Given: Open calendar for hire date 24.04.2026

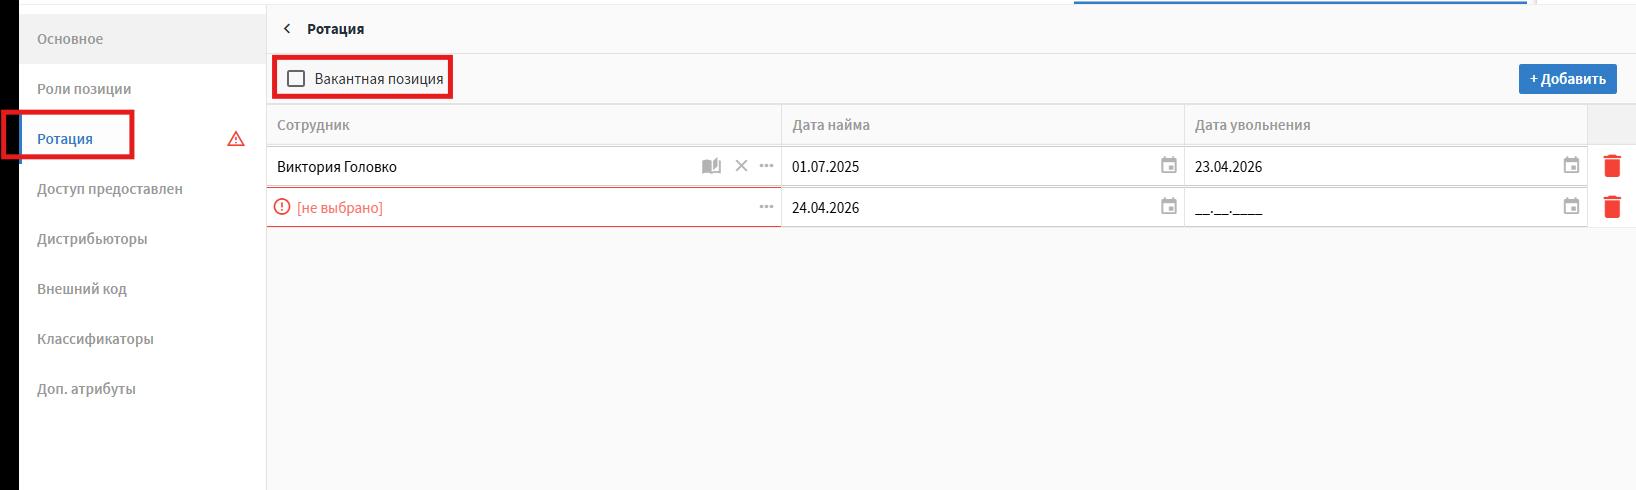Looking at the screenshot, I should [x=1168, y=207].
